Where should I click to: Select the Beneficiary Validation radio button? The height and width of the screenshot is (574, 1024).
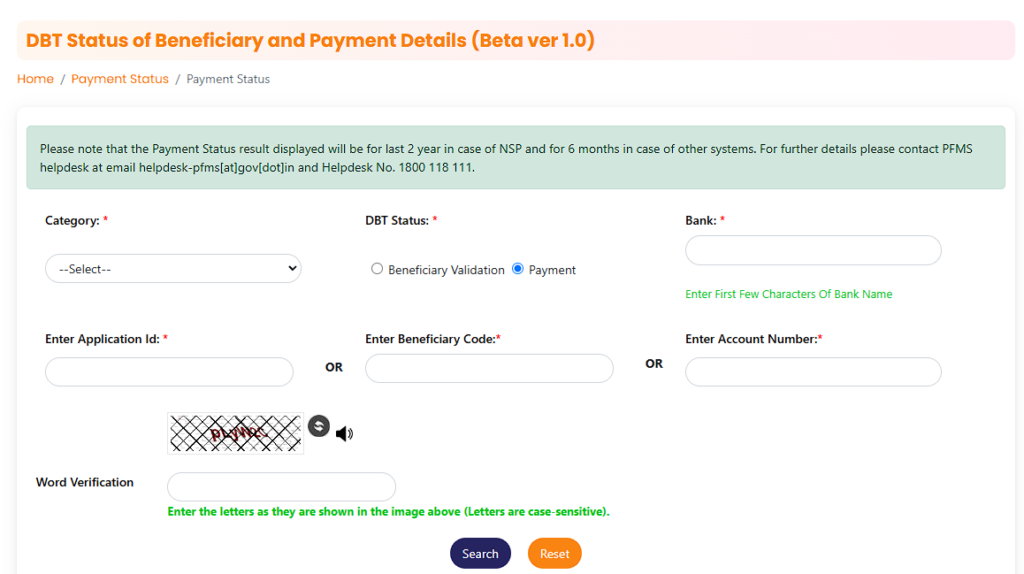pyautogui.click(x=377, y=269)
